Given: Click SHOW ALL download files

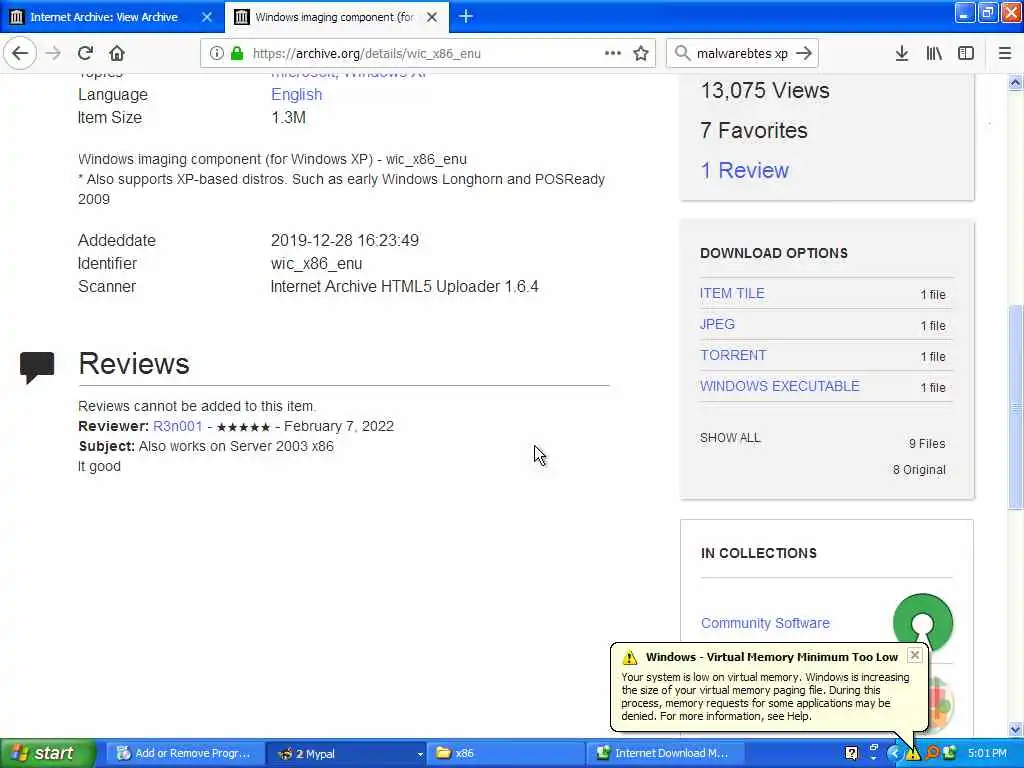Looking at the screenshot, I should point(730,438).
